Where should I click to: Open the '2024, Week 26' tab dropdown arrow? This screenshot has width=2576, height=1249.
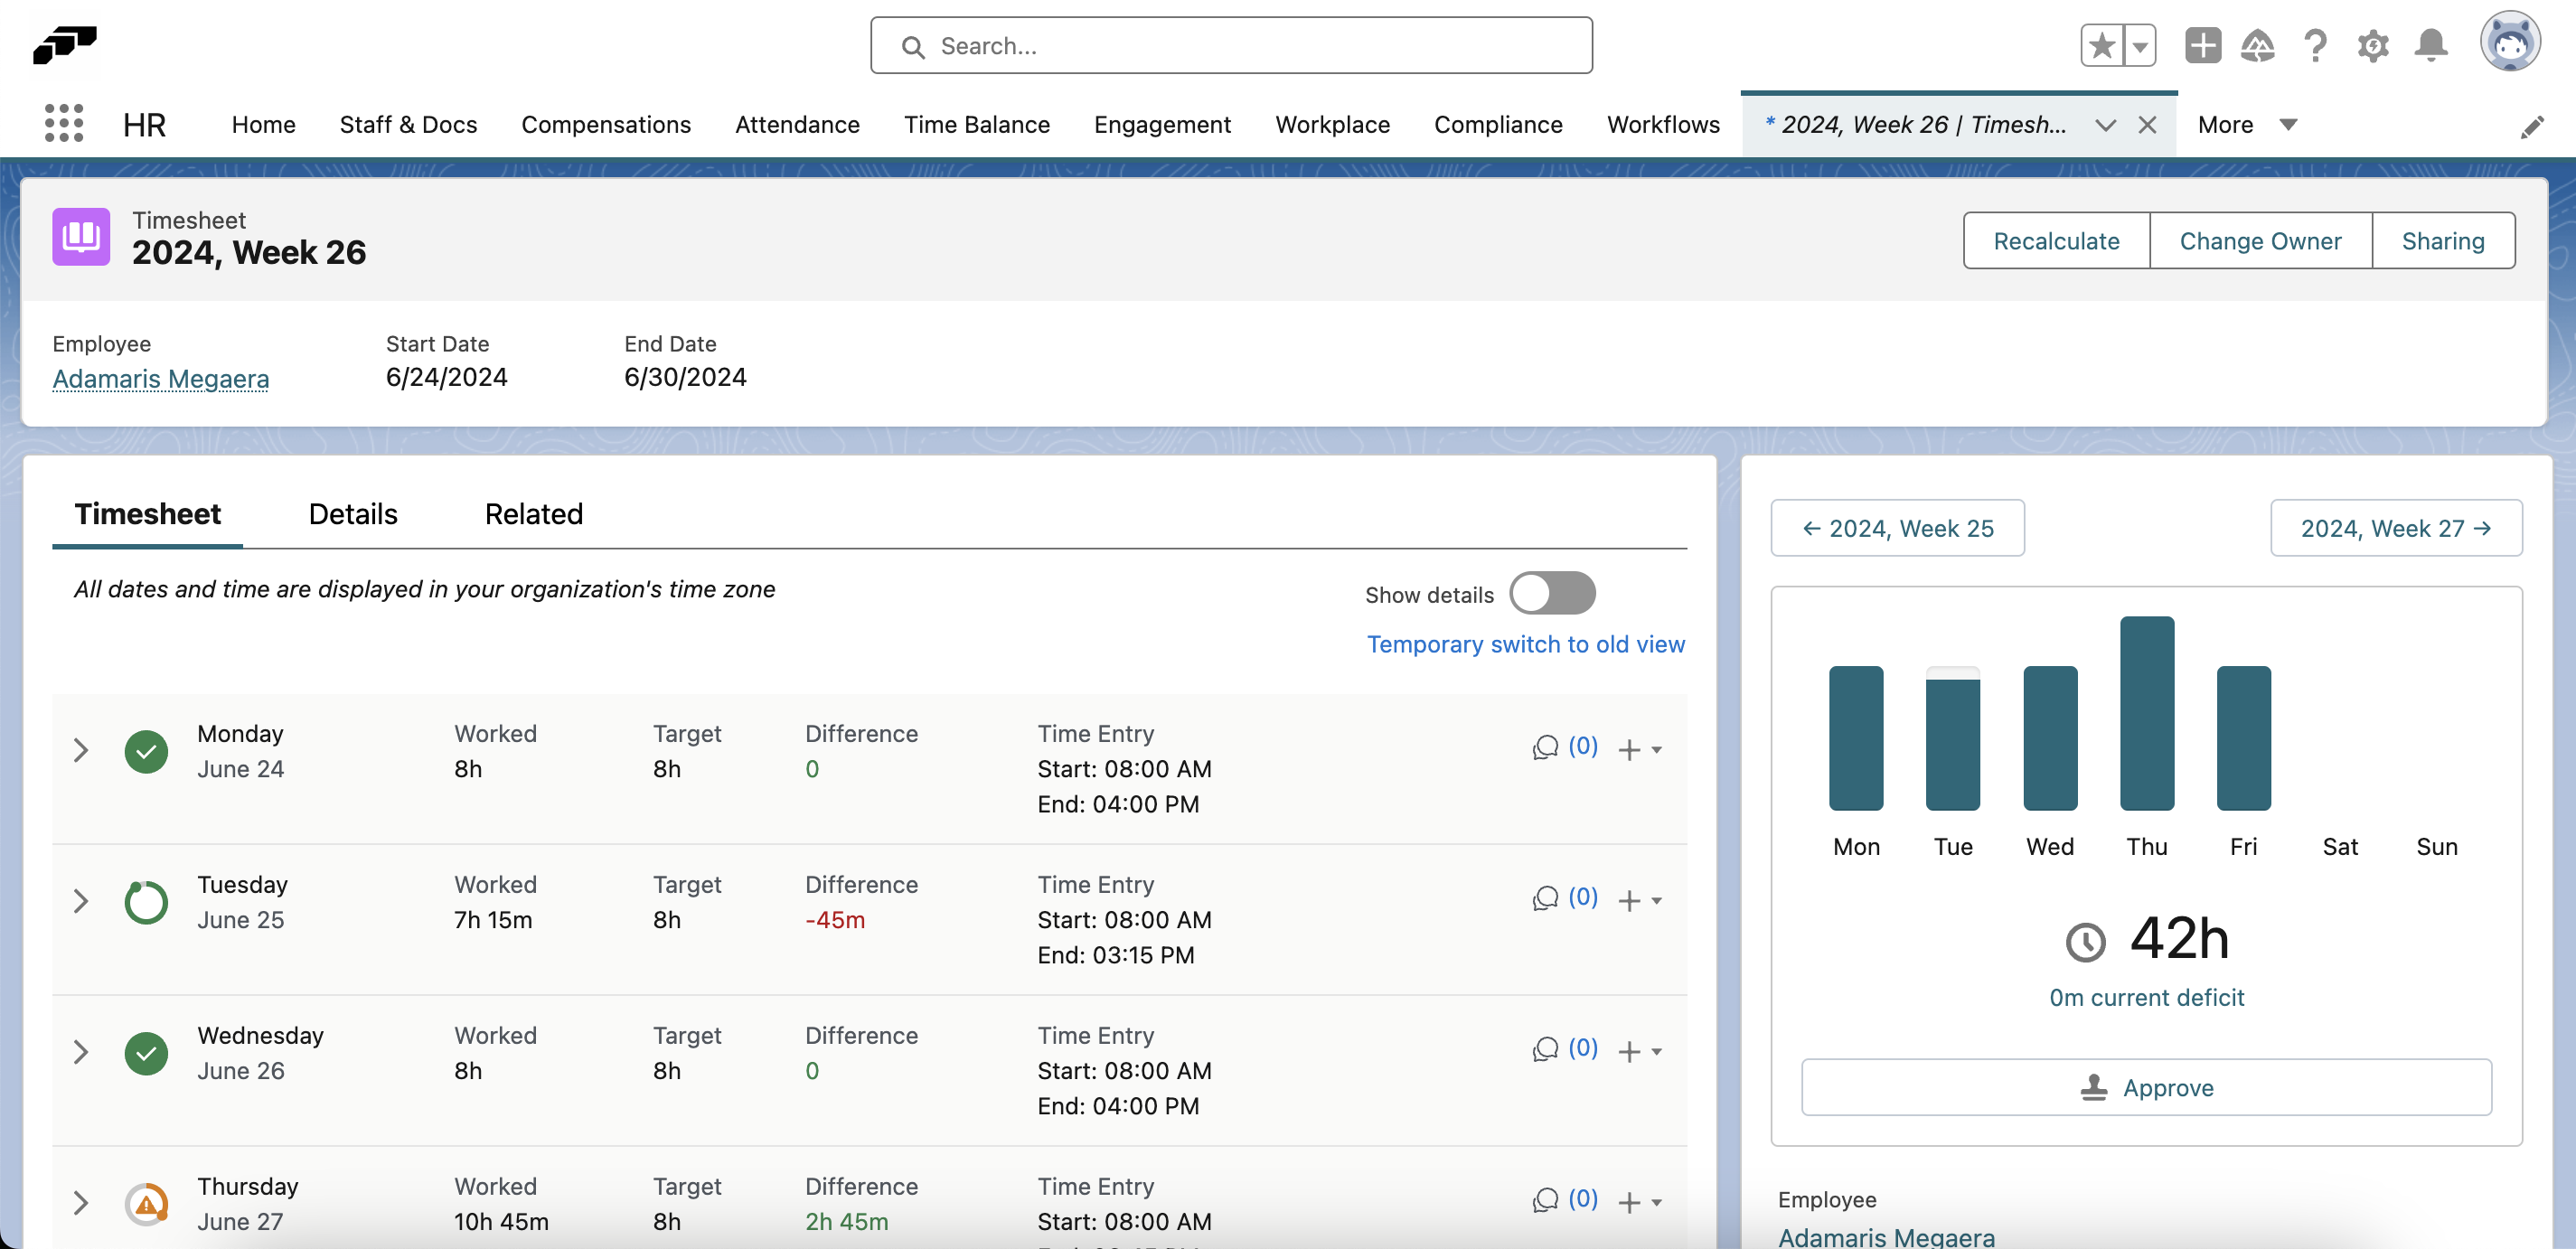[2106, 125]
